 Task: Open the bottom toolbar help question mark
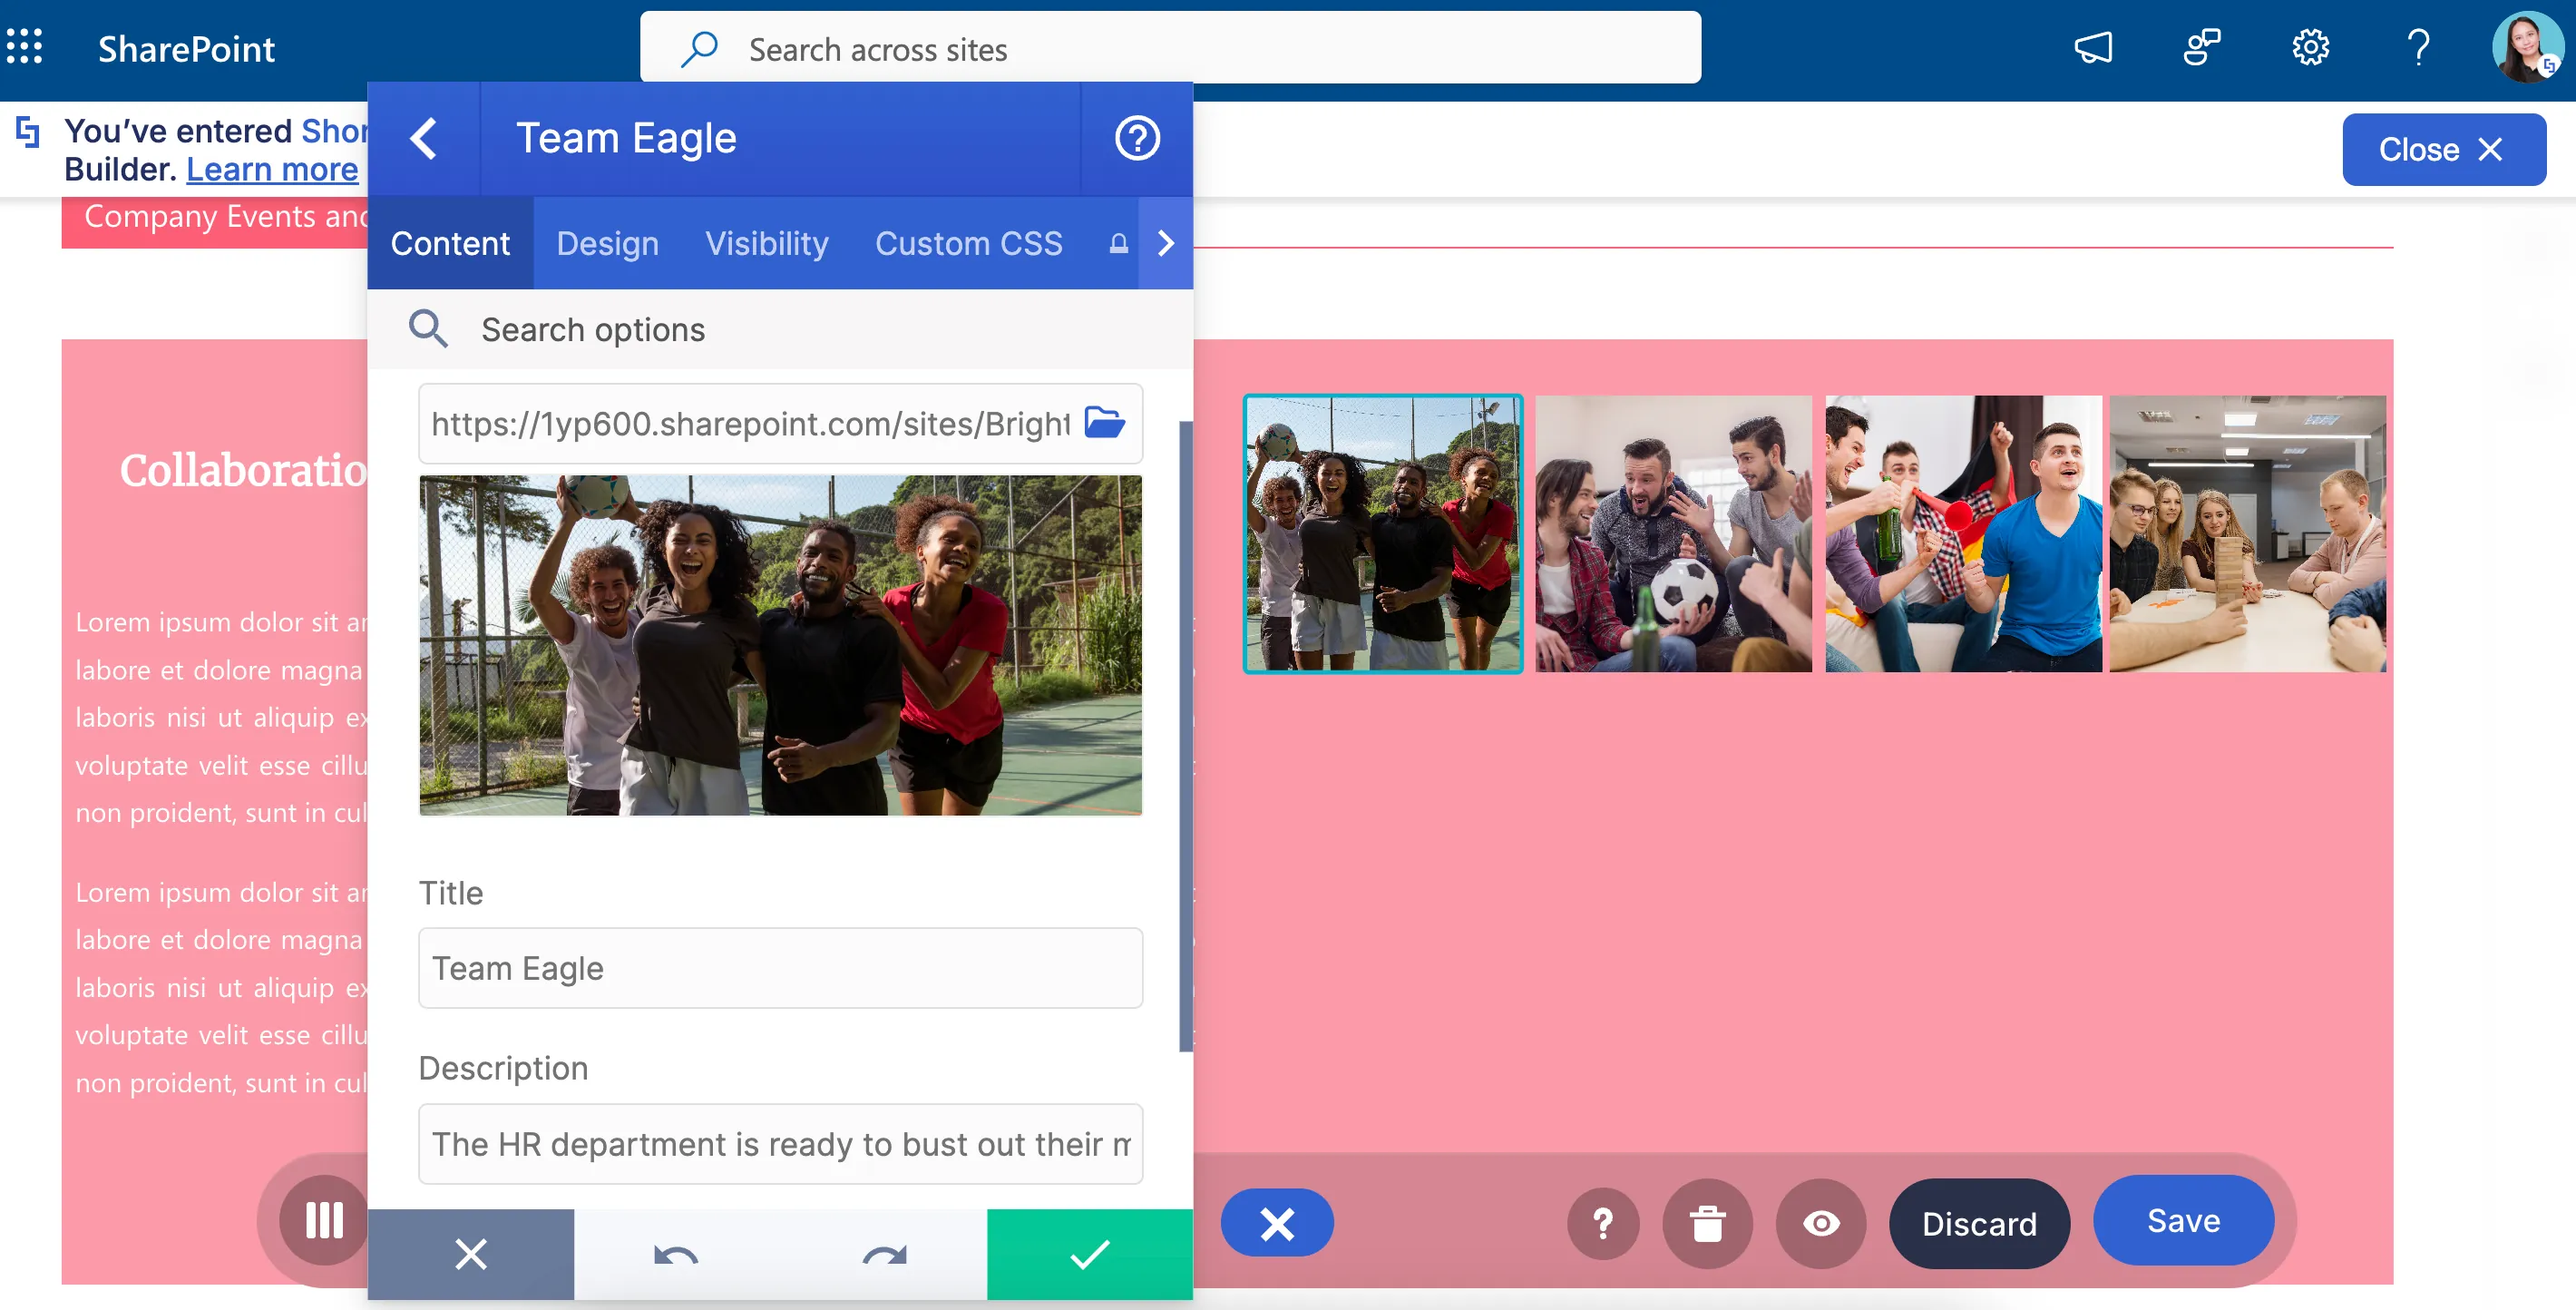click(1603, 1223)
